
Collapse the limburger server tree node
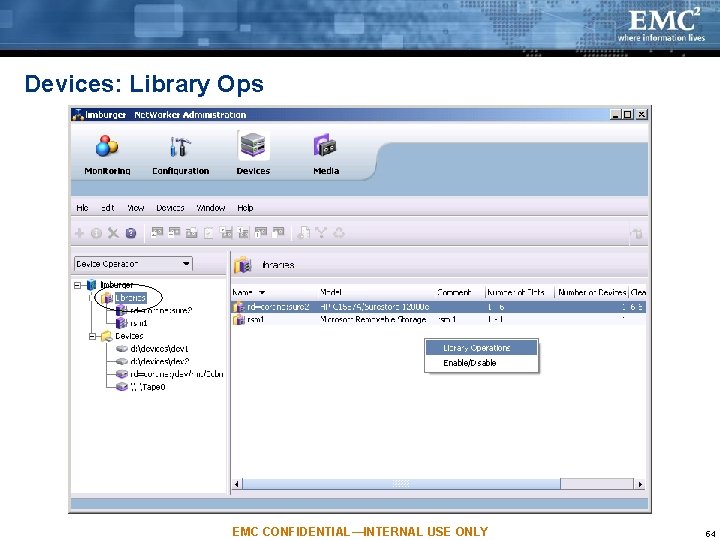tap(78, 285)
